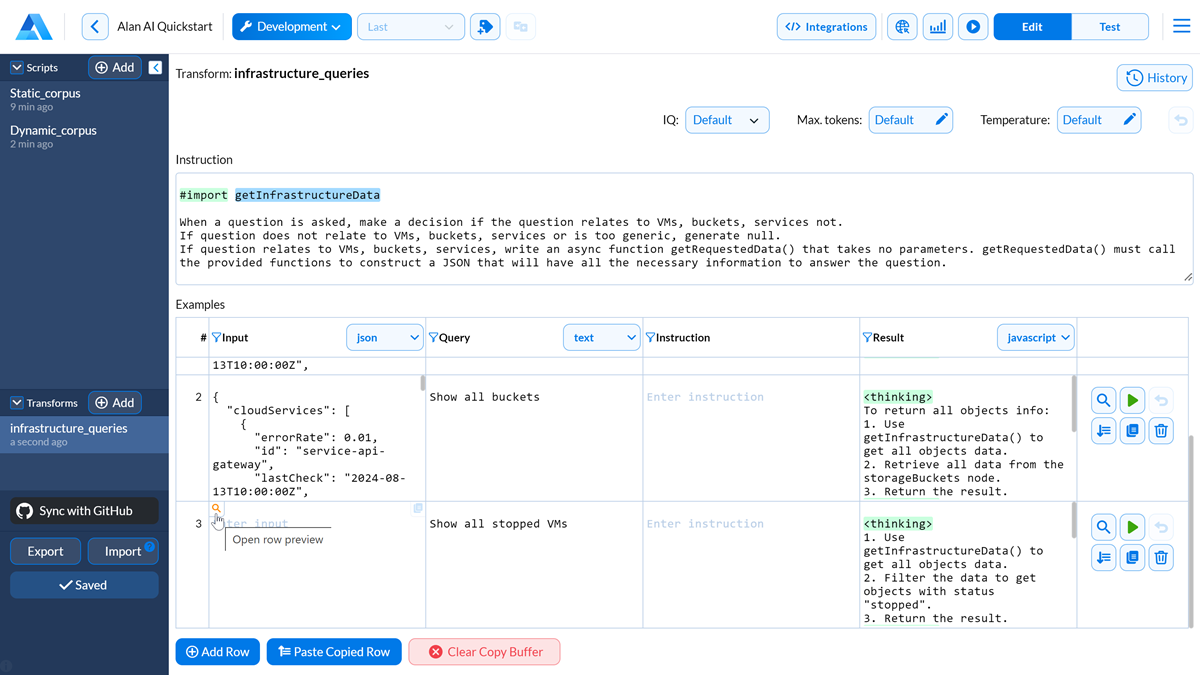The width and height of the screenshot is (1200, 675).
Task: Run example row 2 with its green play icon
Action: pyautogui.click(x=1132, y=399)
